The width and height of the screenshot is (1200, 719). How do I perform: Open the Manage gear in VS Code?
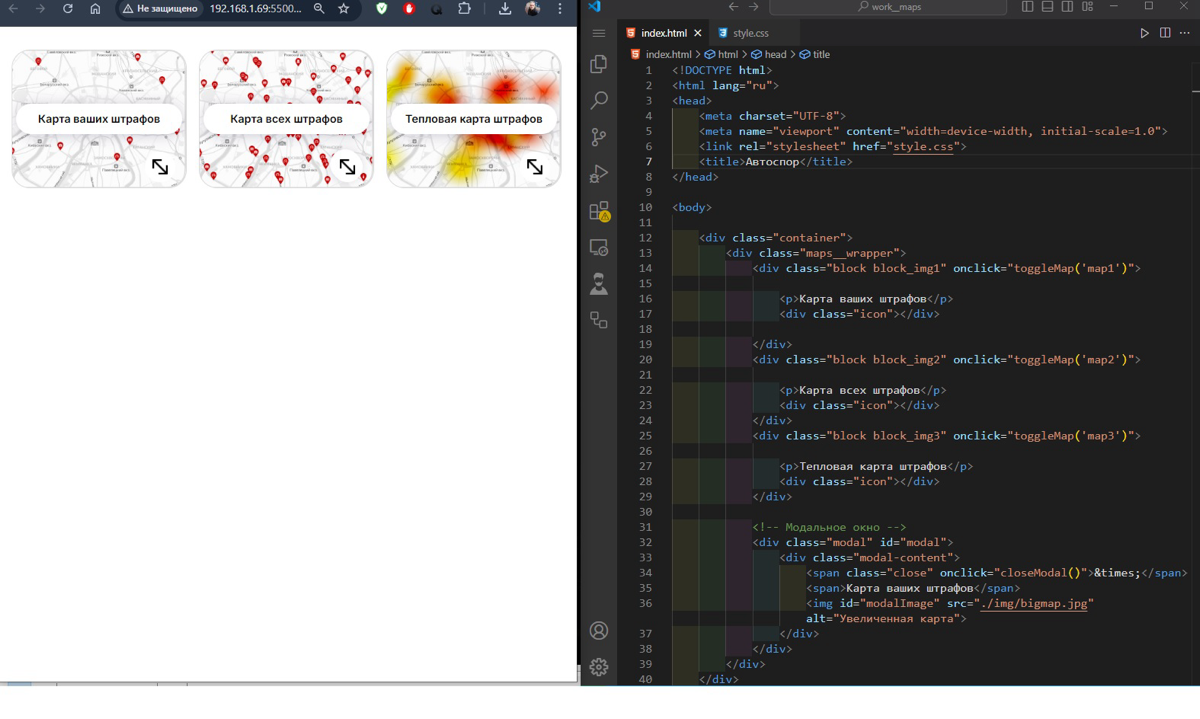599,666
